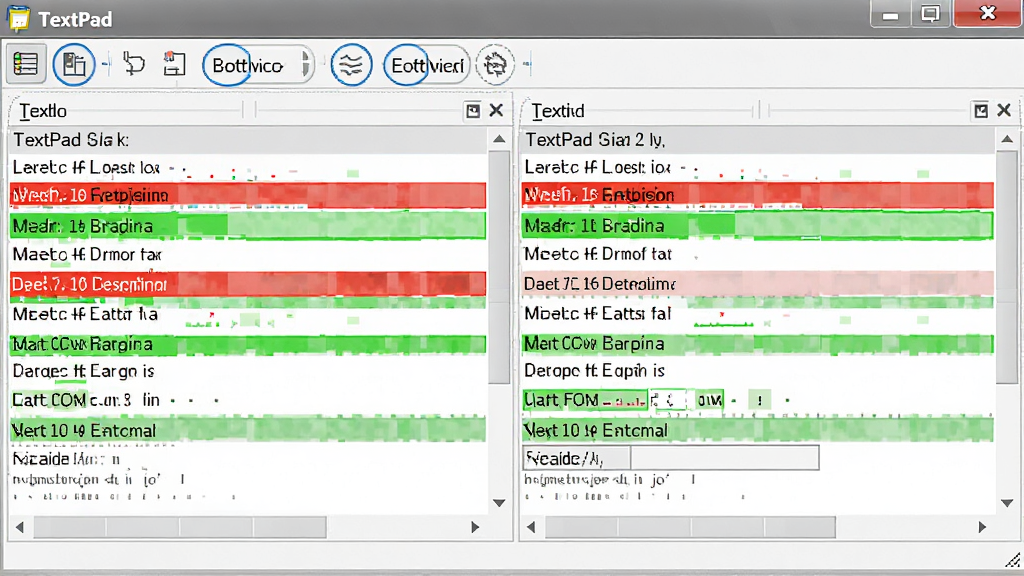Click left pane horizontal scroll left arrow

click(x=20, y=527)
